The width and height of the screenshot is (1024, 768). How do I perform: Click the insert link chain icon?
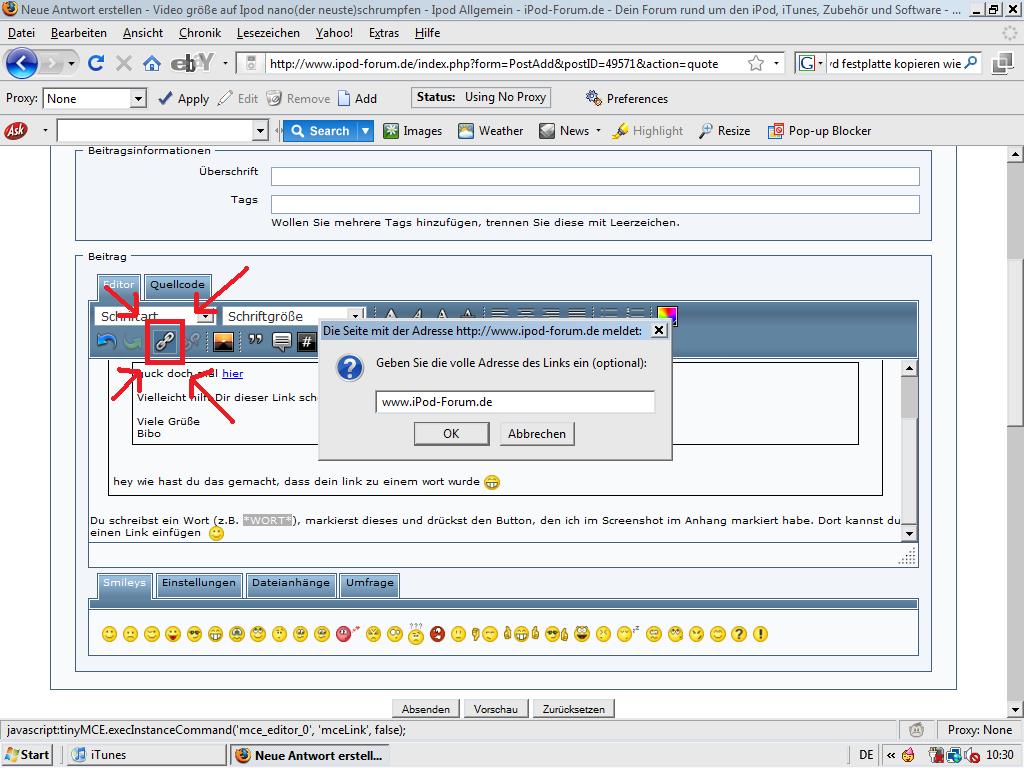coord(165,341)
